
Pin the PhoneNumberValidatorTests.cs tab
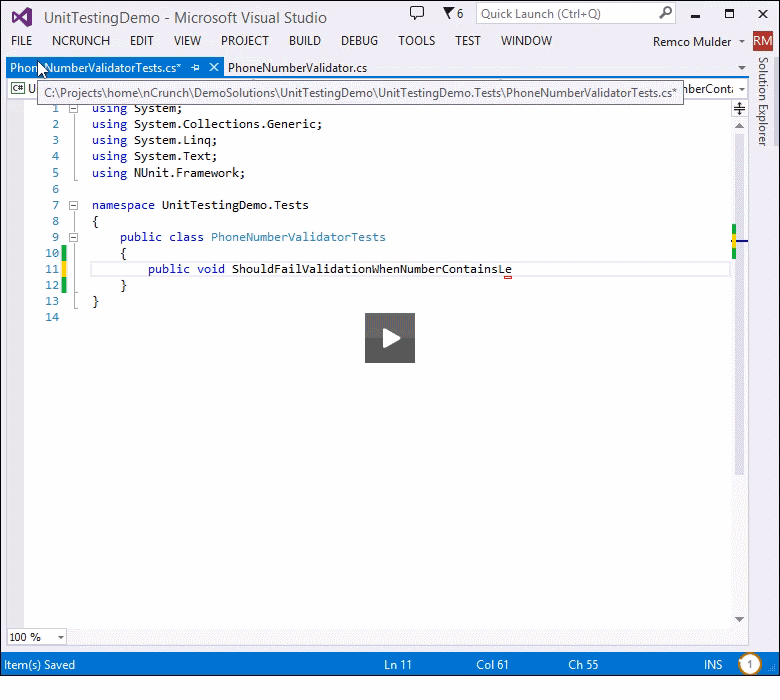(196, 67)
